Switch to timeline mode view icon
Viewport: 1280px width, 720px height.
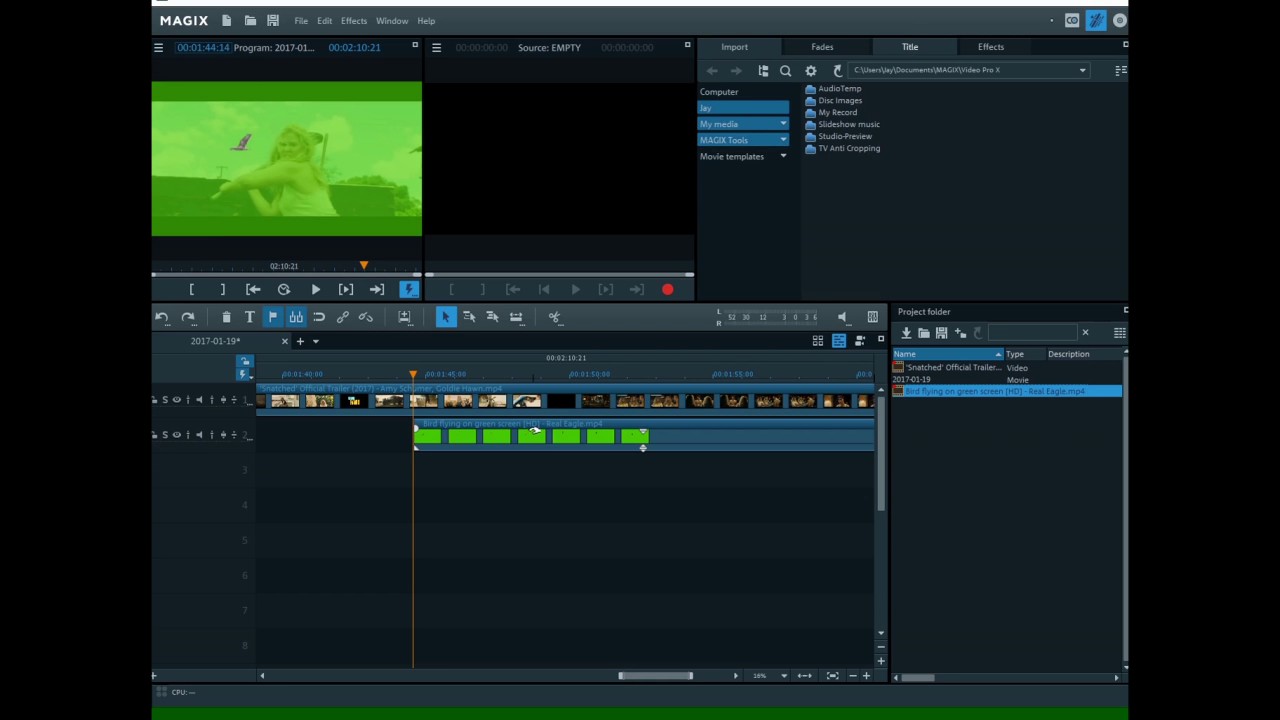coord(839,341)
